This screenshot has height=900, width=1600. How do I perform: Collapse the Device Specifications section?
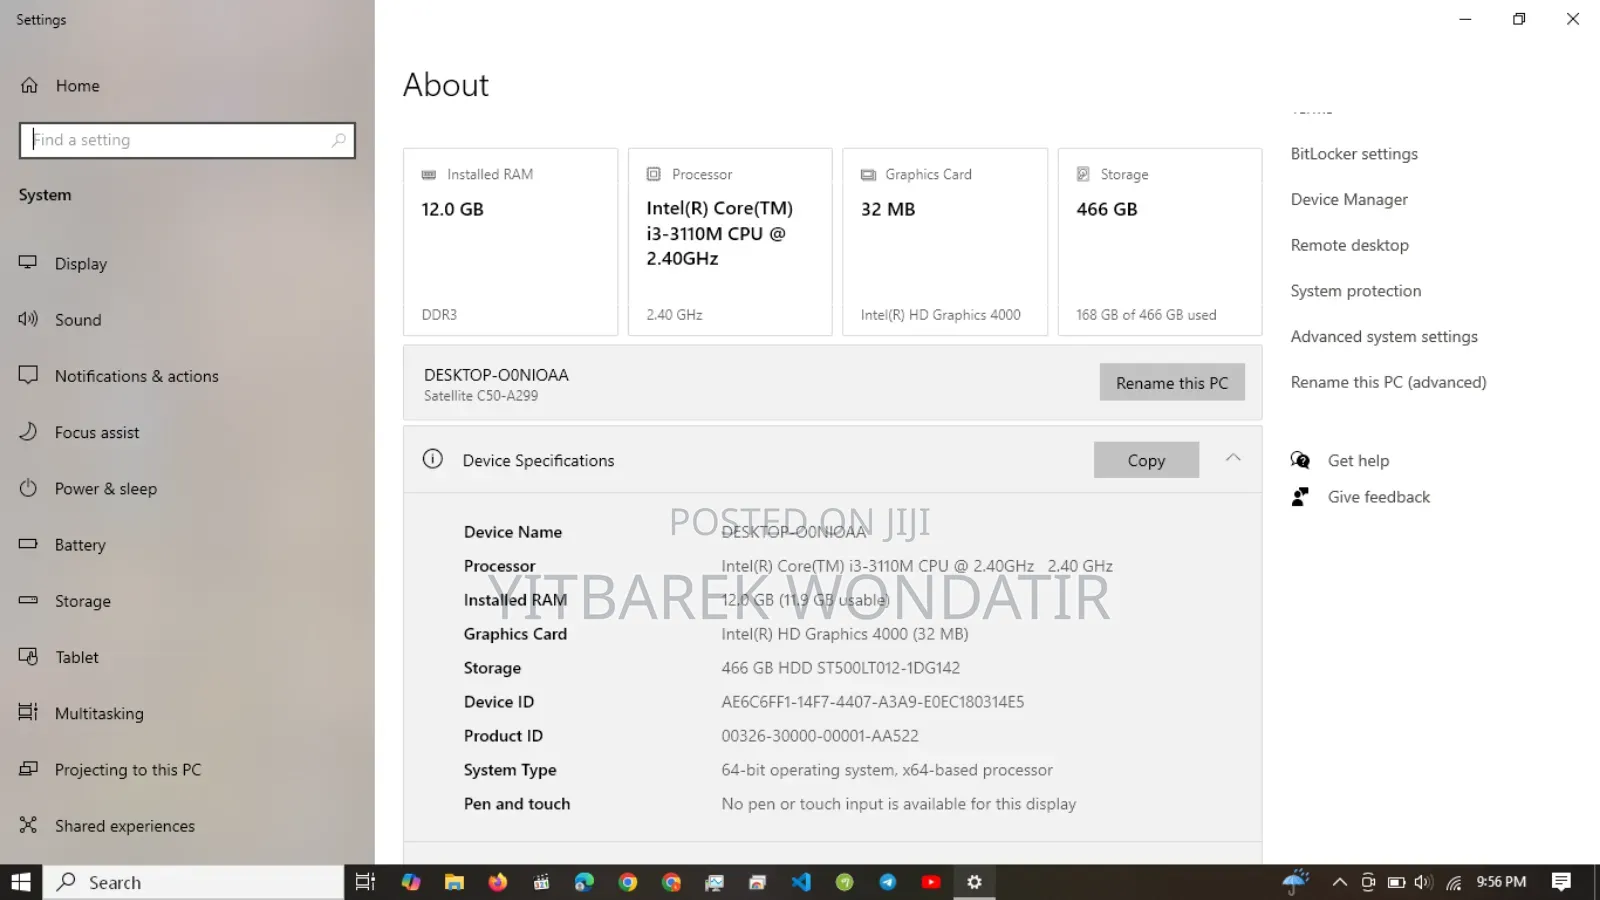click(1232, 459)
